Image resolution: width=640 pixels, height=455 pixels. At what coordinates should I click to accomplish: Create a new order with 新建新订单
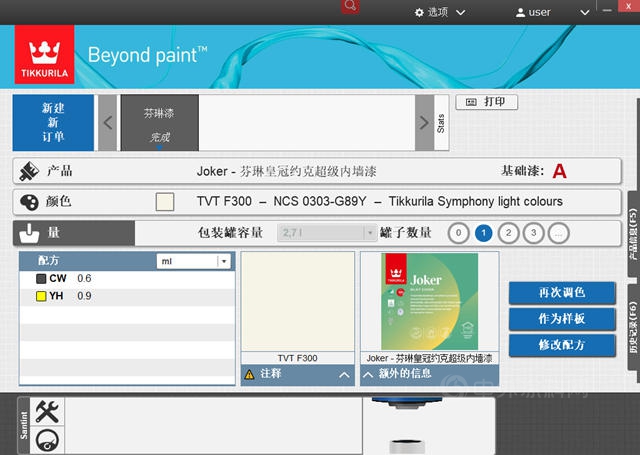pos(53,122)
